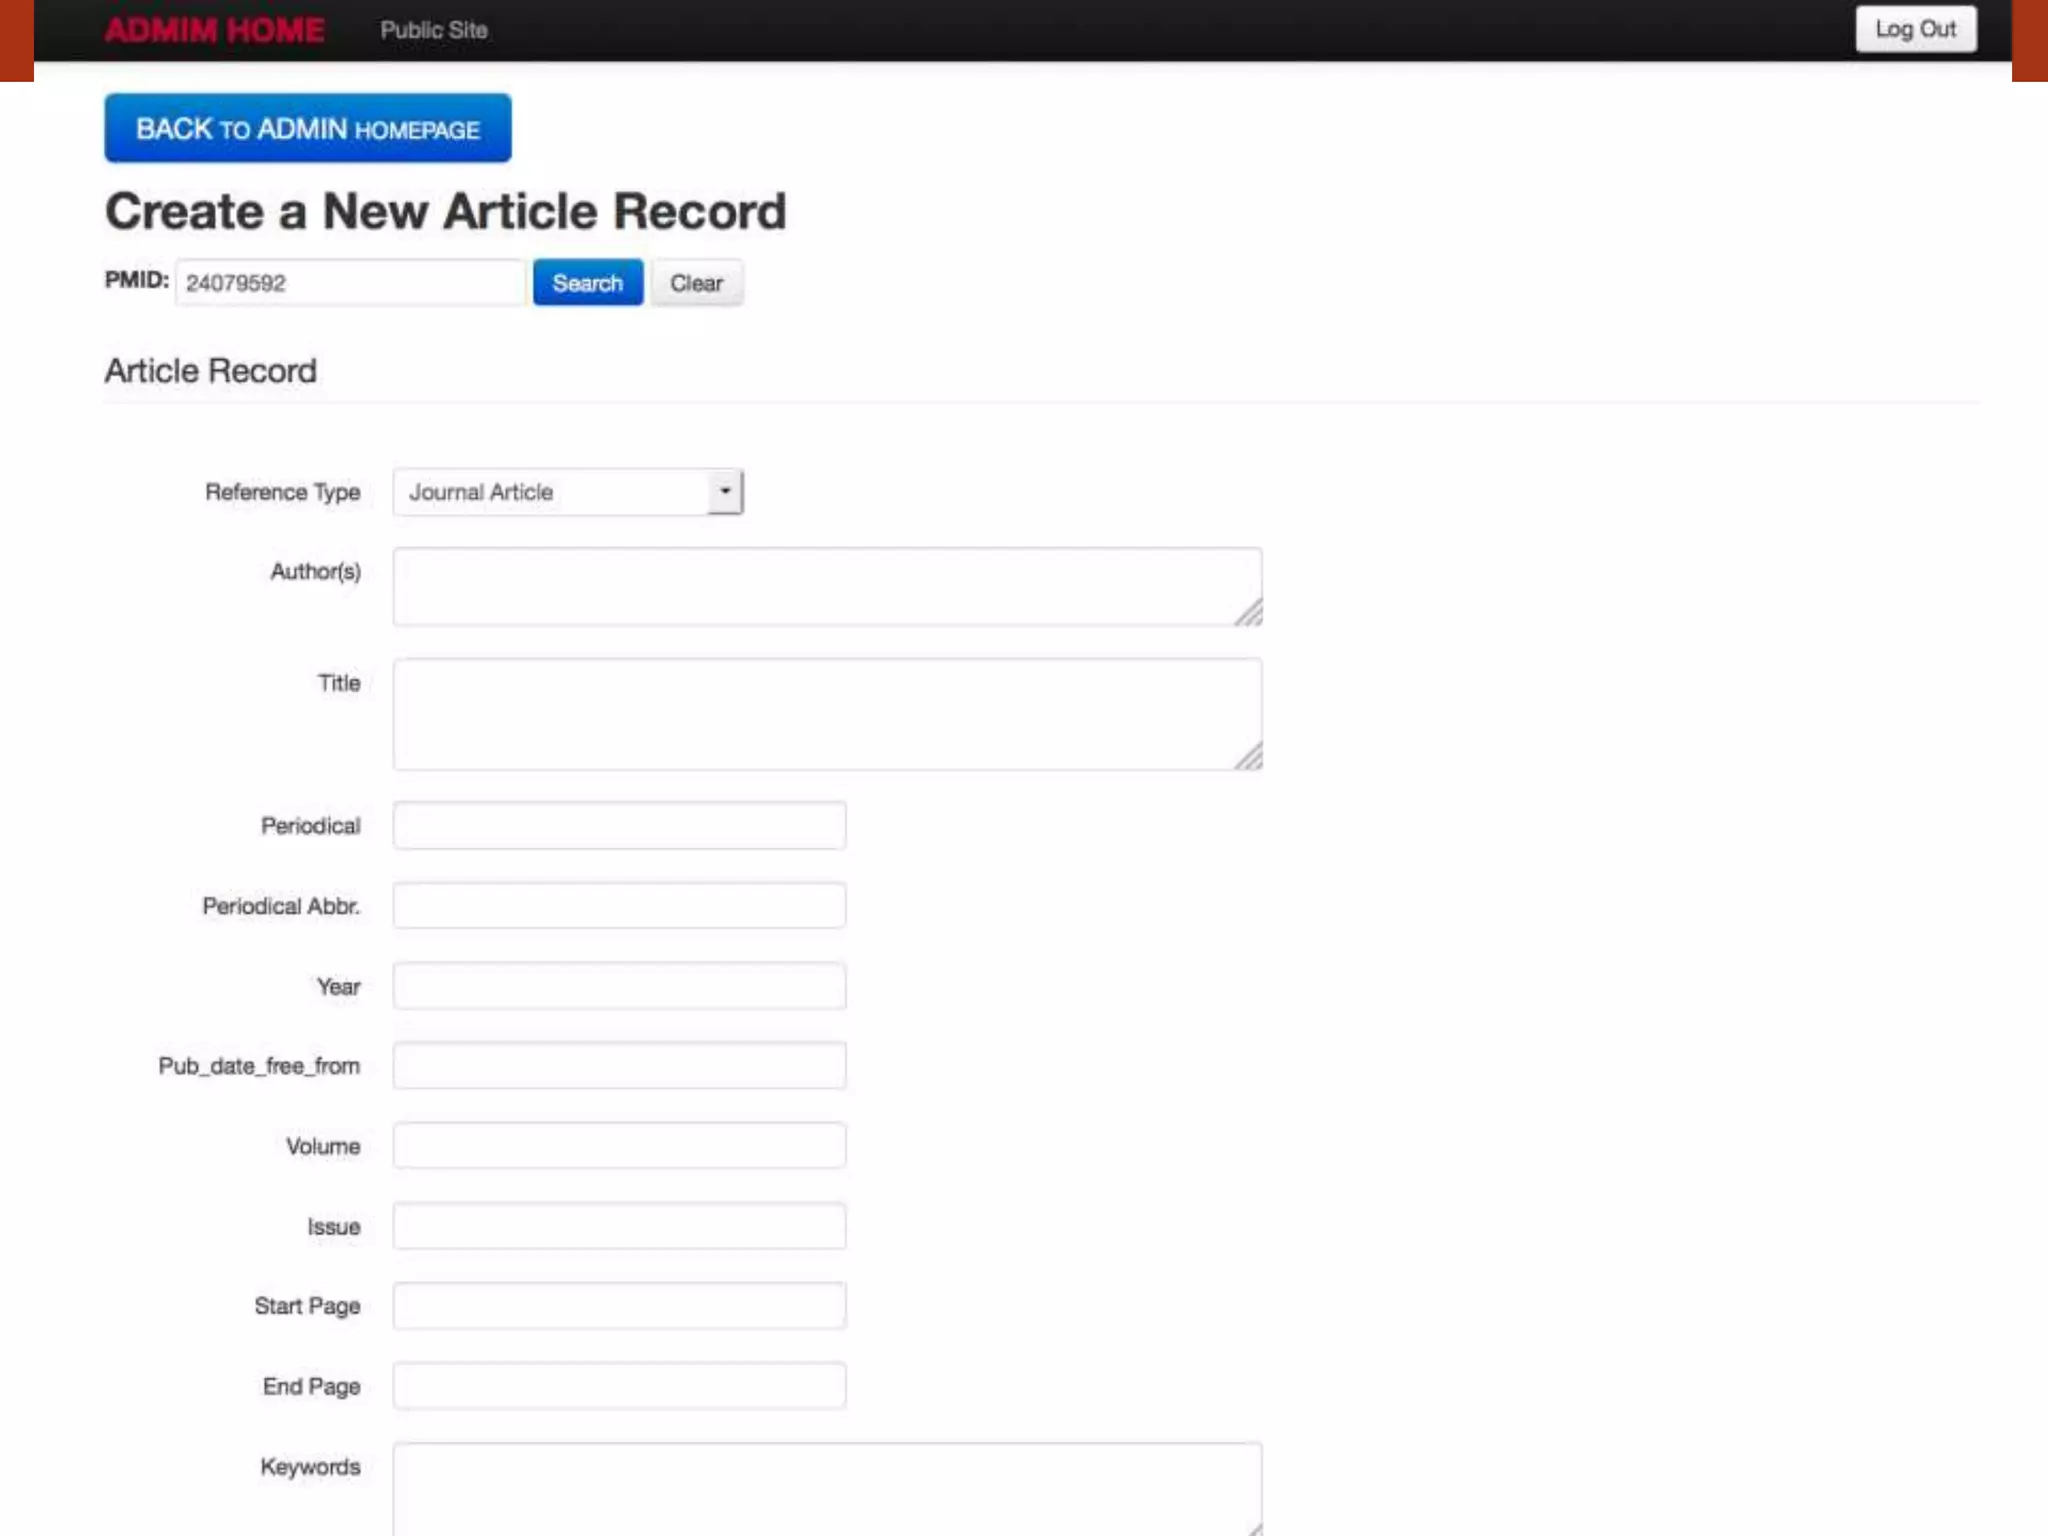The image size is (2048, 1536).
Task: Click the Start Page label
Action: 307,1306
